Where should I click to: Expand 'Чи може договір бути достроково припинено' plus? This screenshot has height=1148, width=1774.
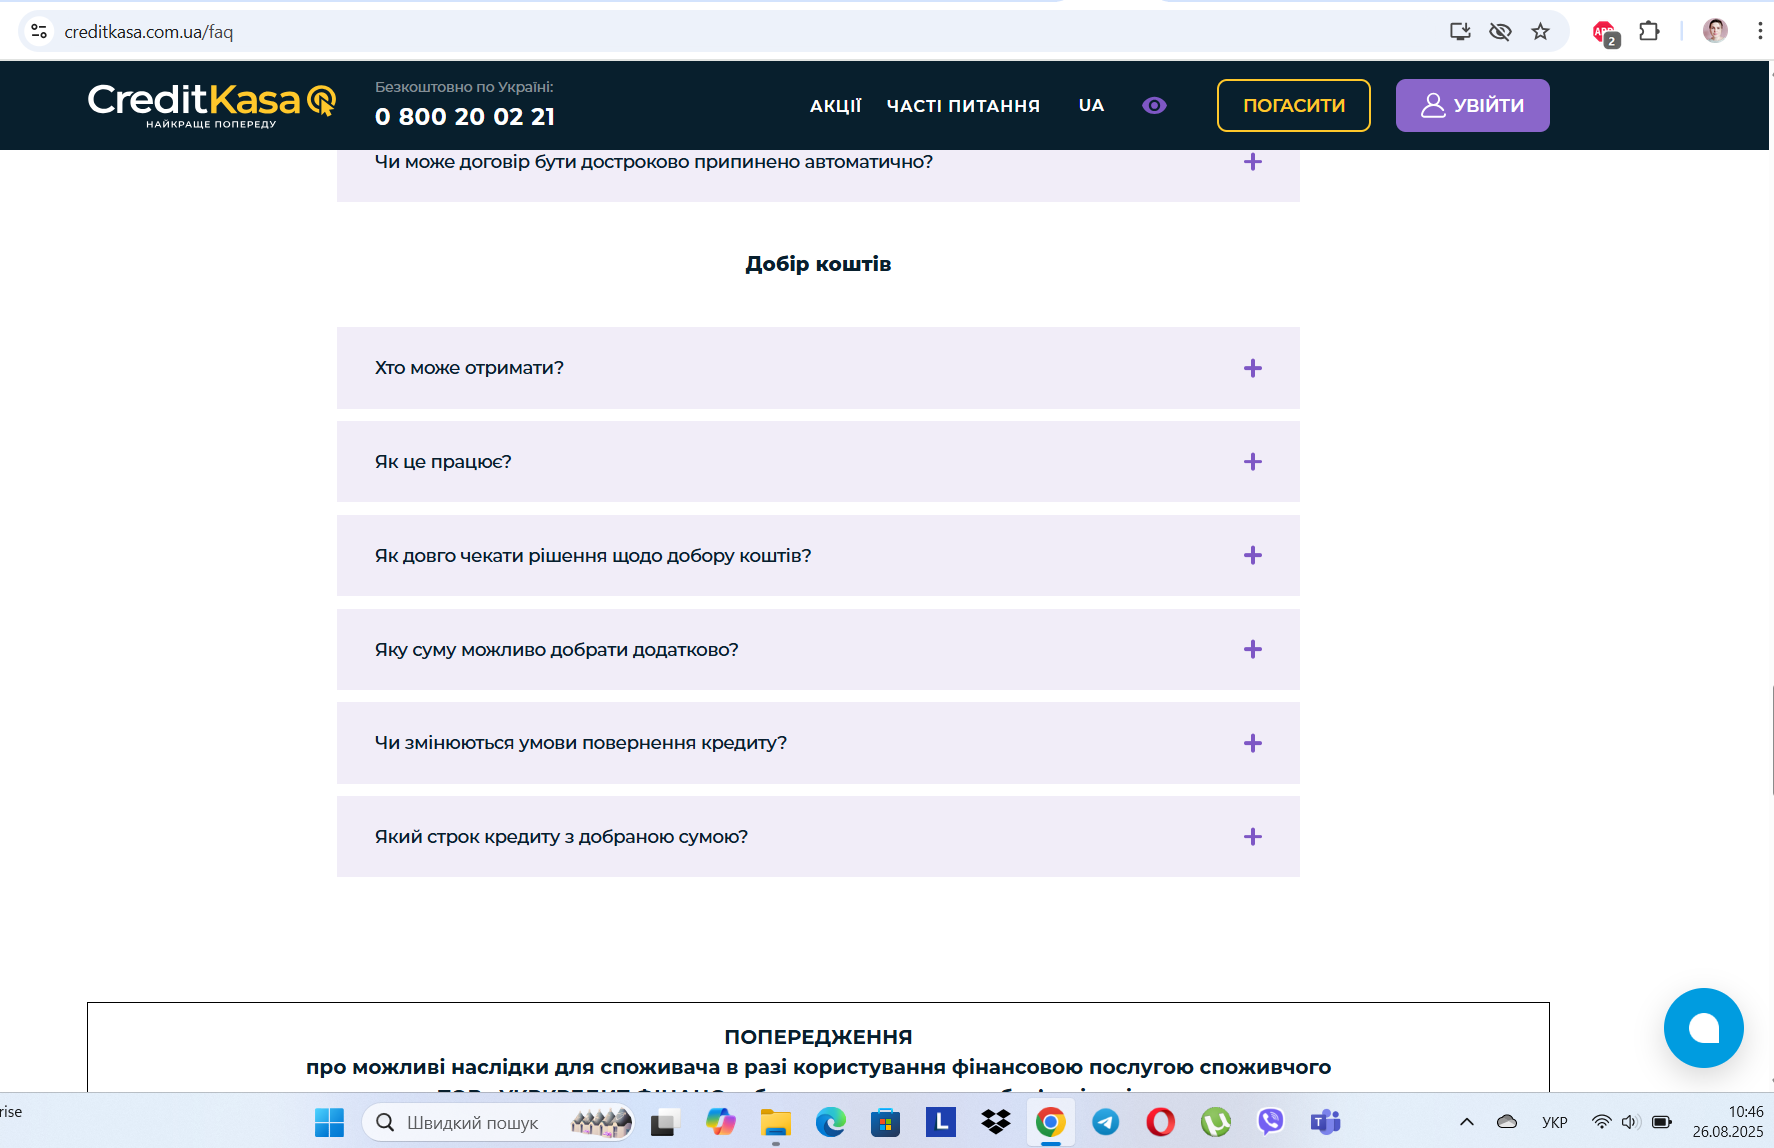(x=1253, y=162)
